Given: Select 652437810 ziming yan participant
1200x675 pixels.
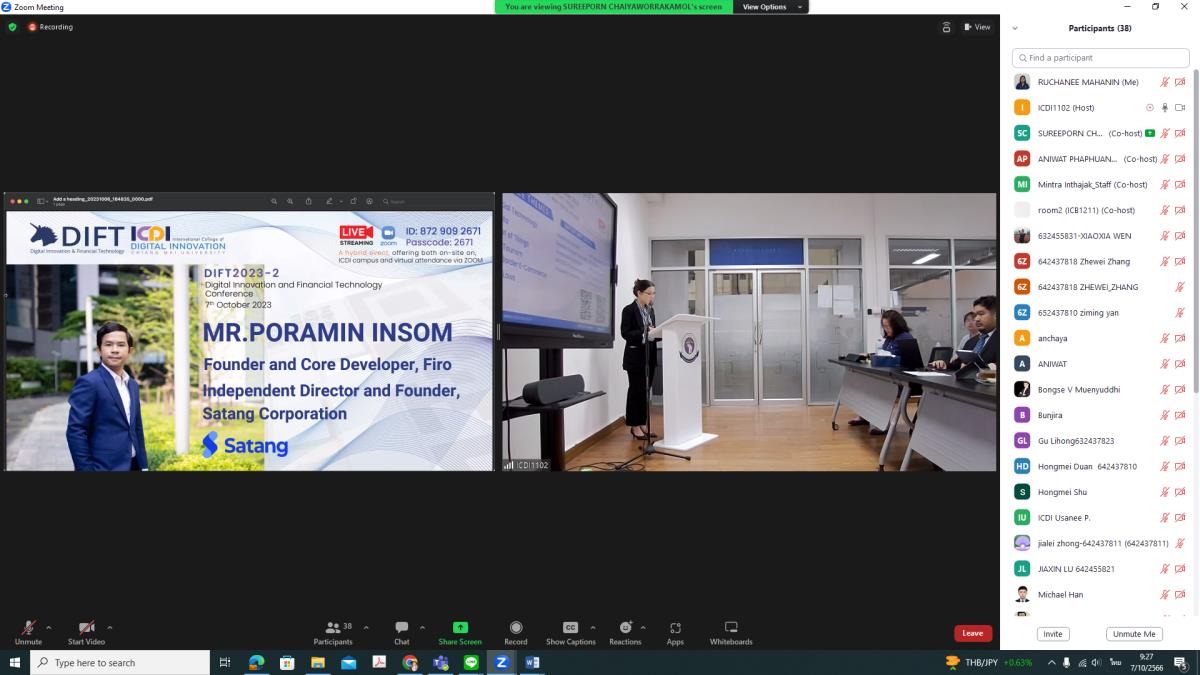Looking at the screenshot, I should click(x=1099, y=312).
